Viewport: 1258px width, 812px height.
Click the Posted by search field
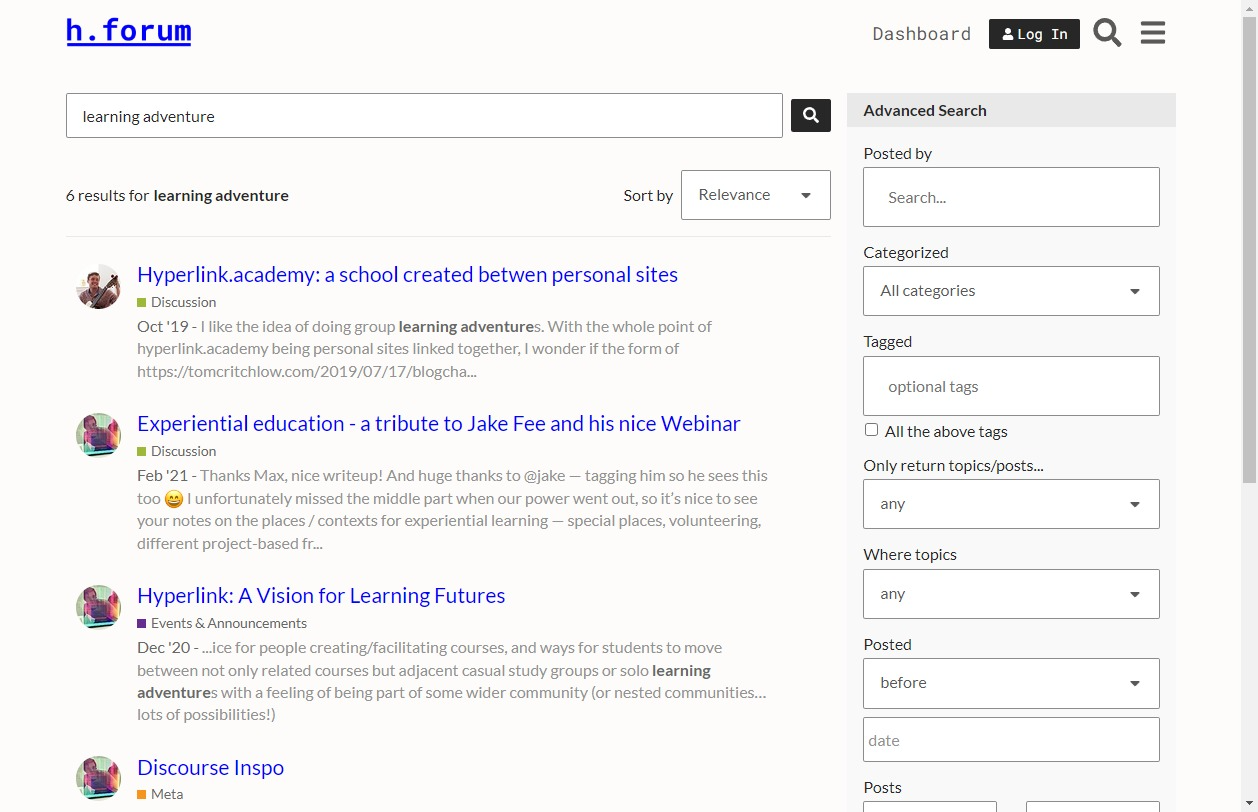coord(1011,197)
